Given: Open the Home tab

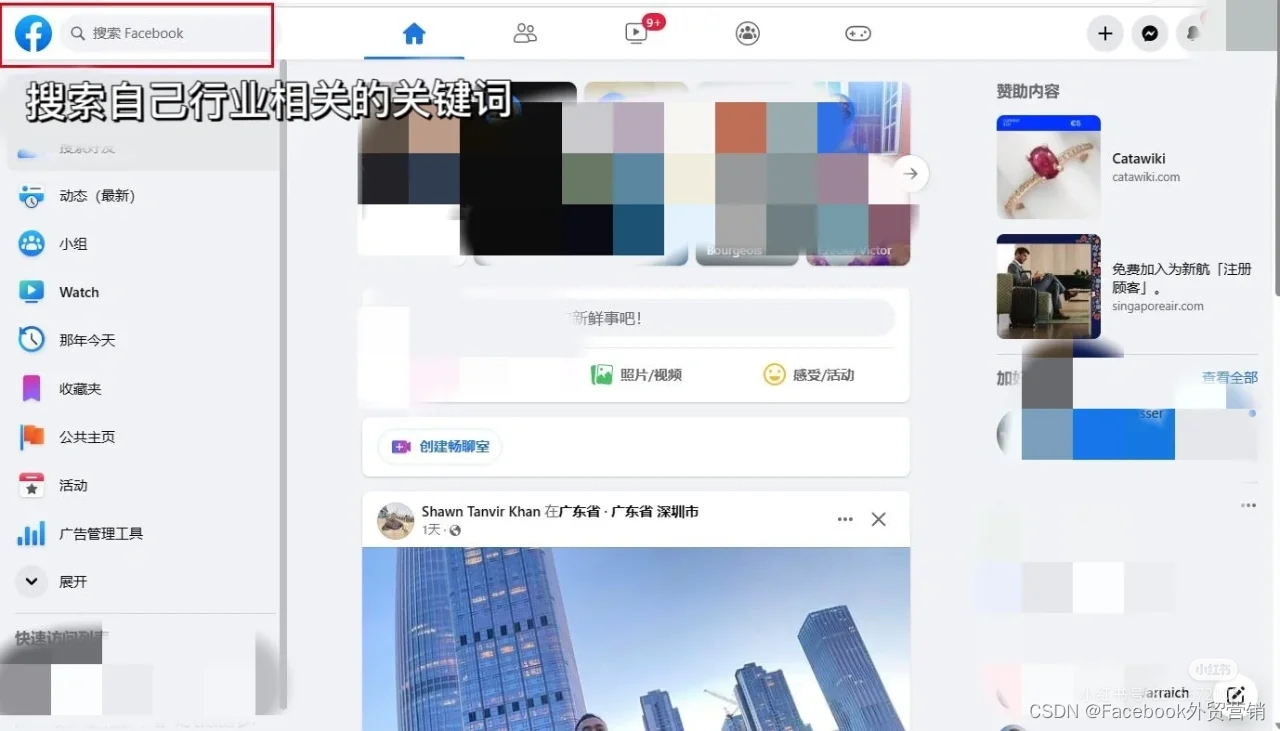Looking at the screenshot, I should [414, 34].
